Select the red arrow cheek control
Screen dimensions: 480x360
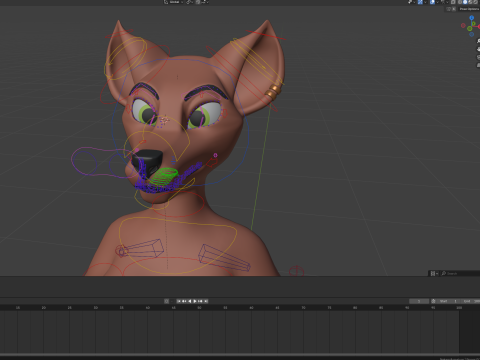coord(212,163)
